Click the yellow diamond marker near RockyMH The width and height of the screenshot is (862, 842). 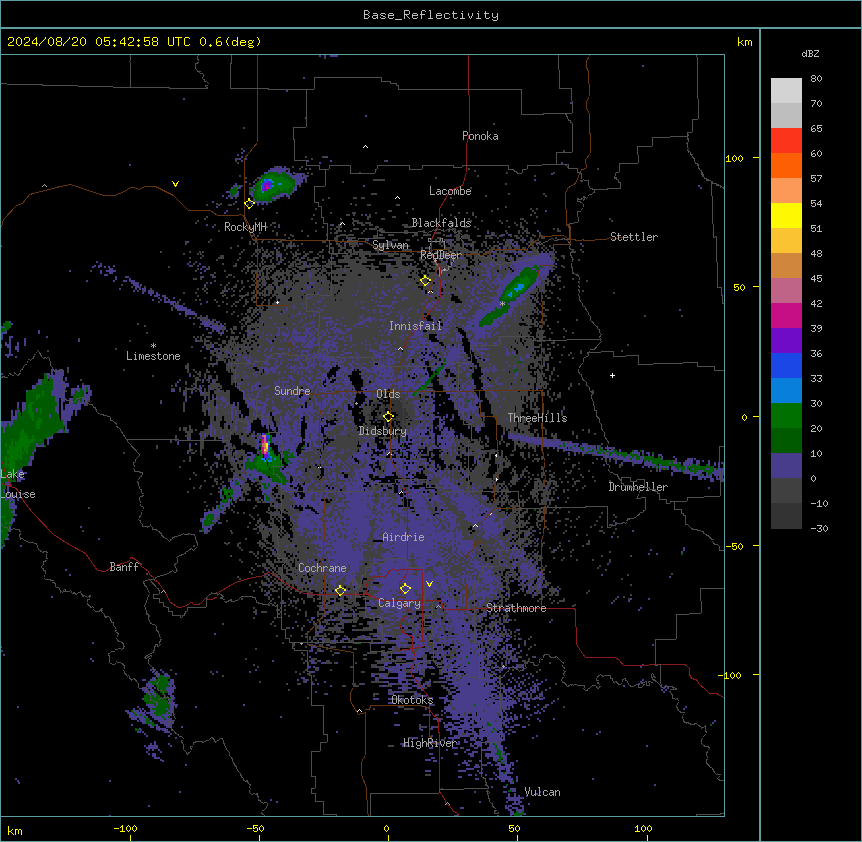pos(249,203)
